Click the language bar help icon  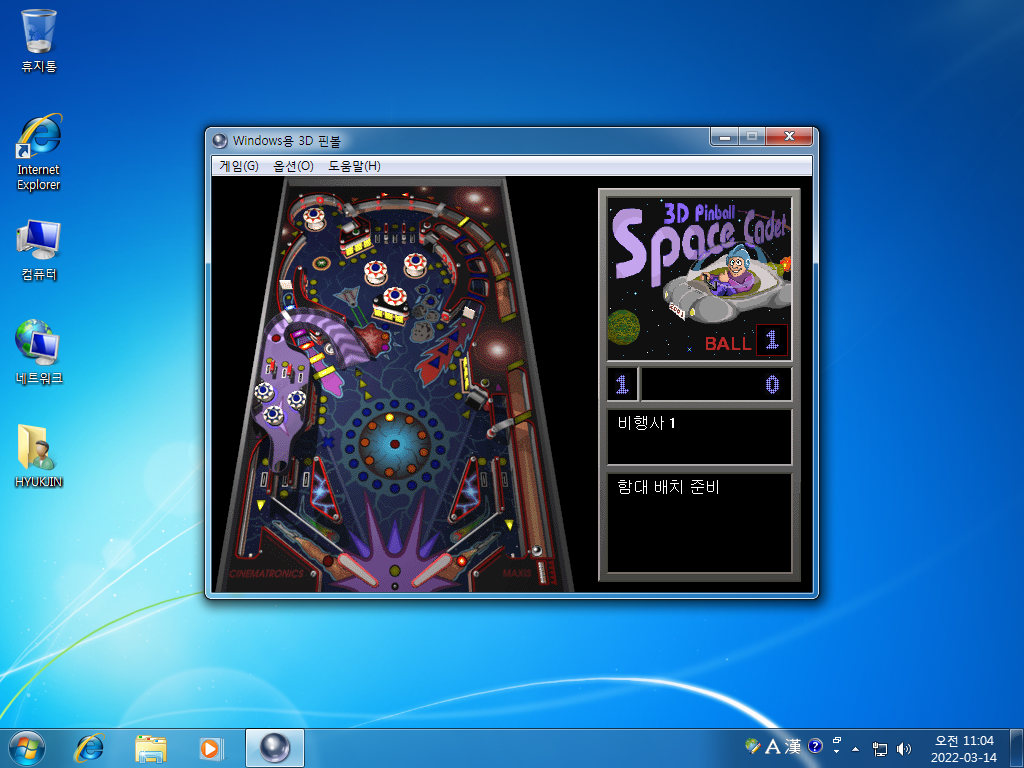(x=815, y=746)
